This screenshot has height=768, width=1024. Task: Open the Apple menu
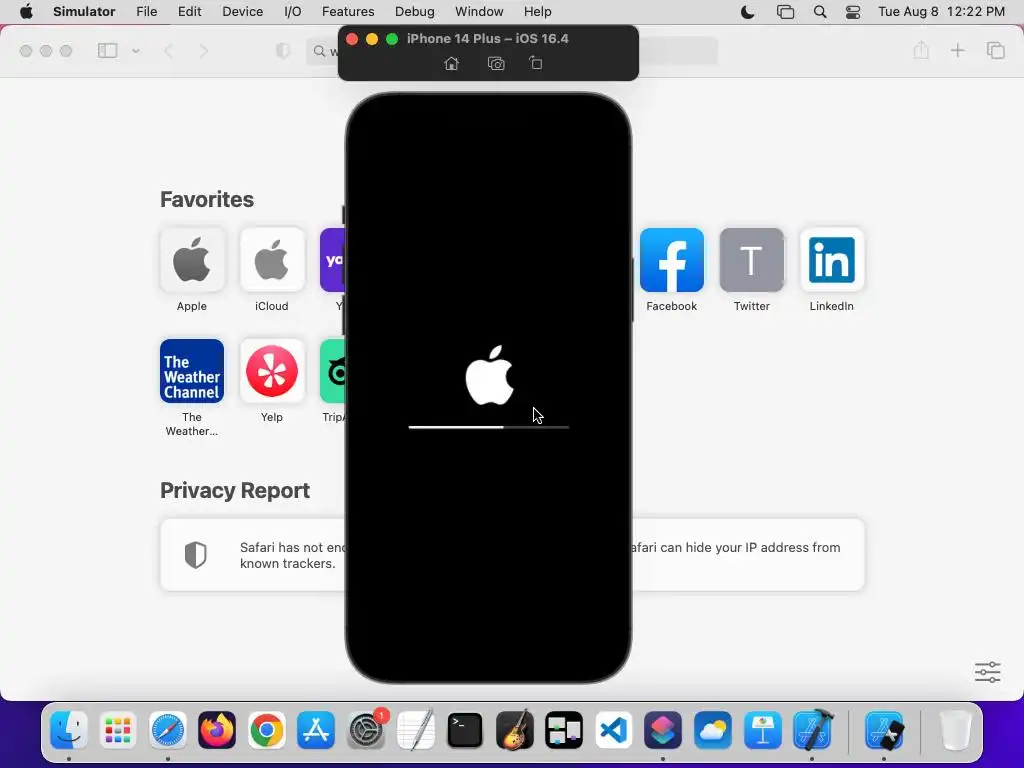pyautogui.click(x=26, y=12)
